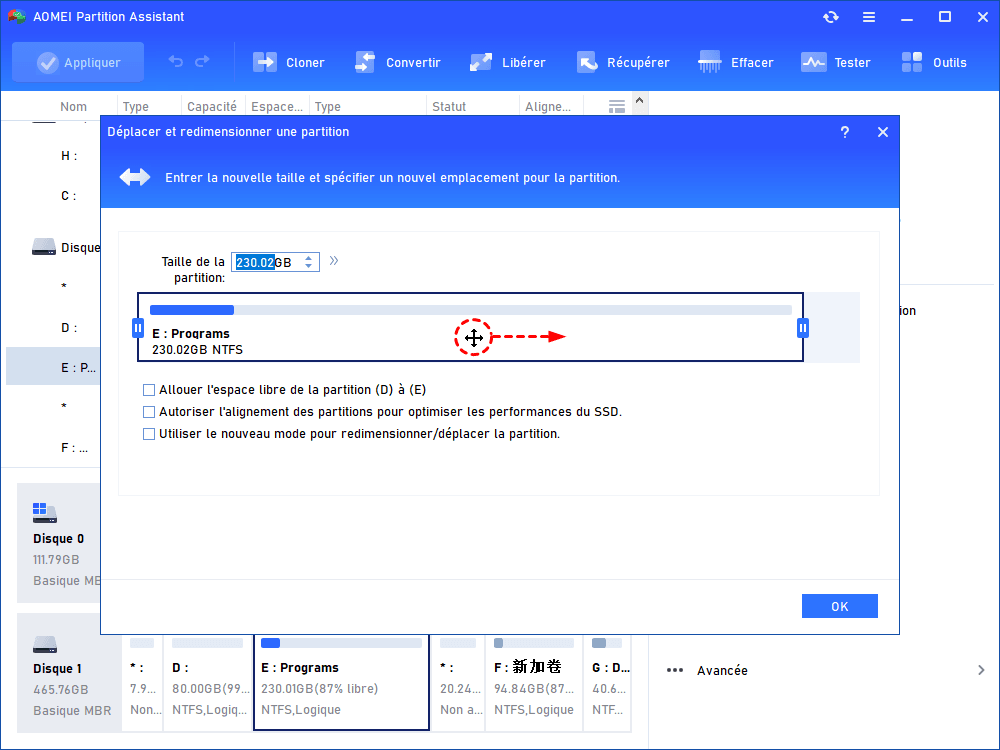Open the Libérer tool
This screenshot has height=750, width=1000.
tap(508, 62)
